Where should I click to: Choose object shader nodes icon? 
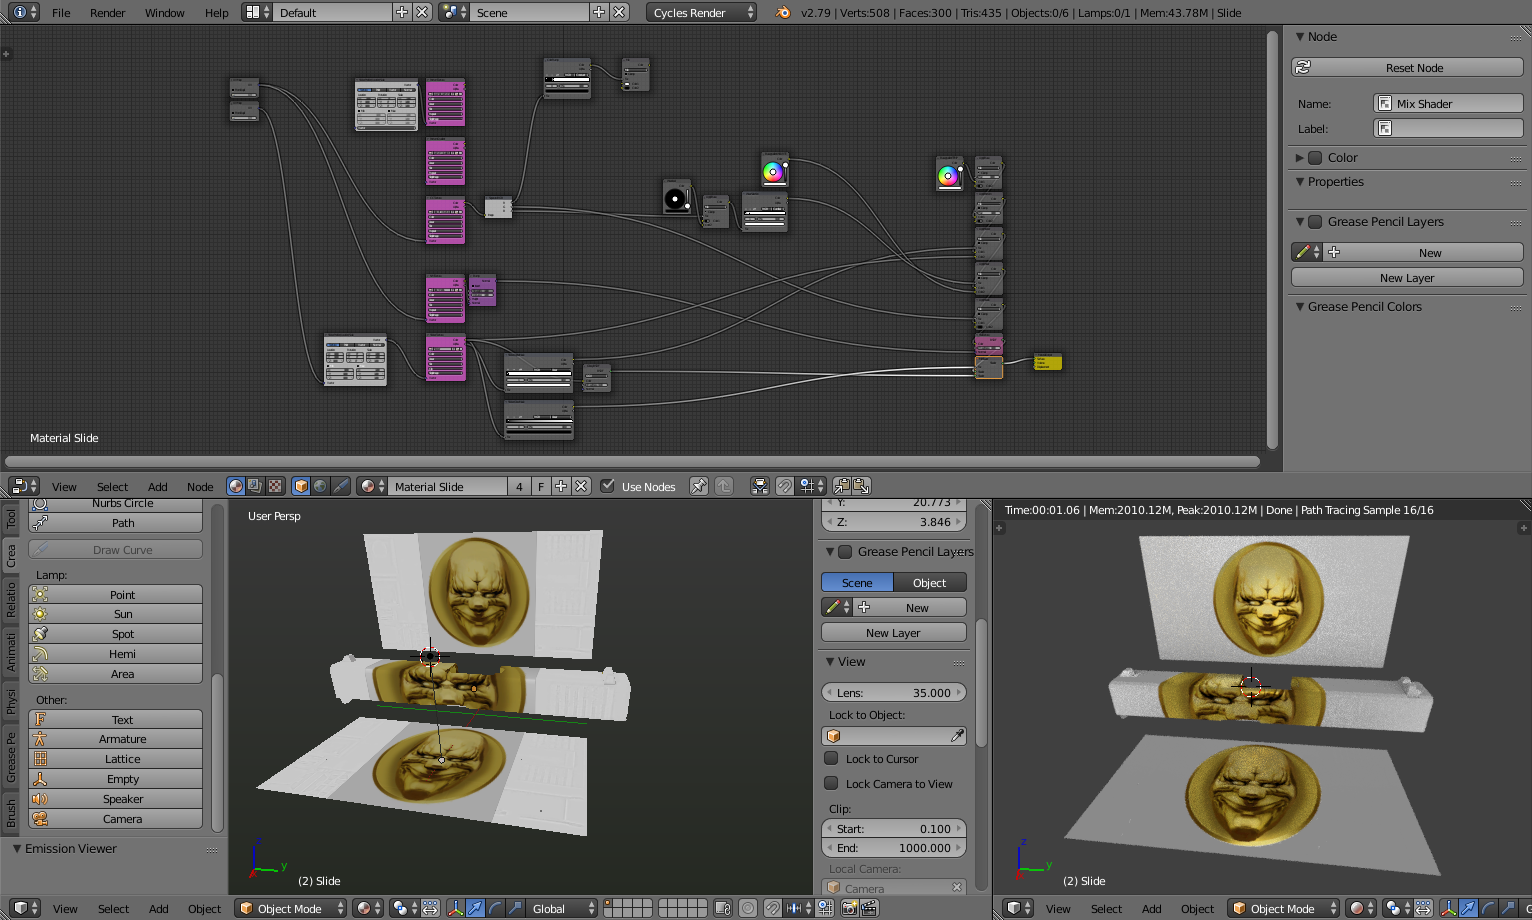tap(301, 486)
